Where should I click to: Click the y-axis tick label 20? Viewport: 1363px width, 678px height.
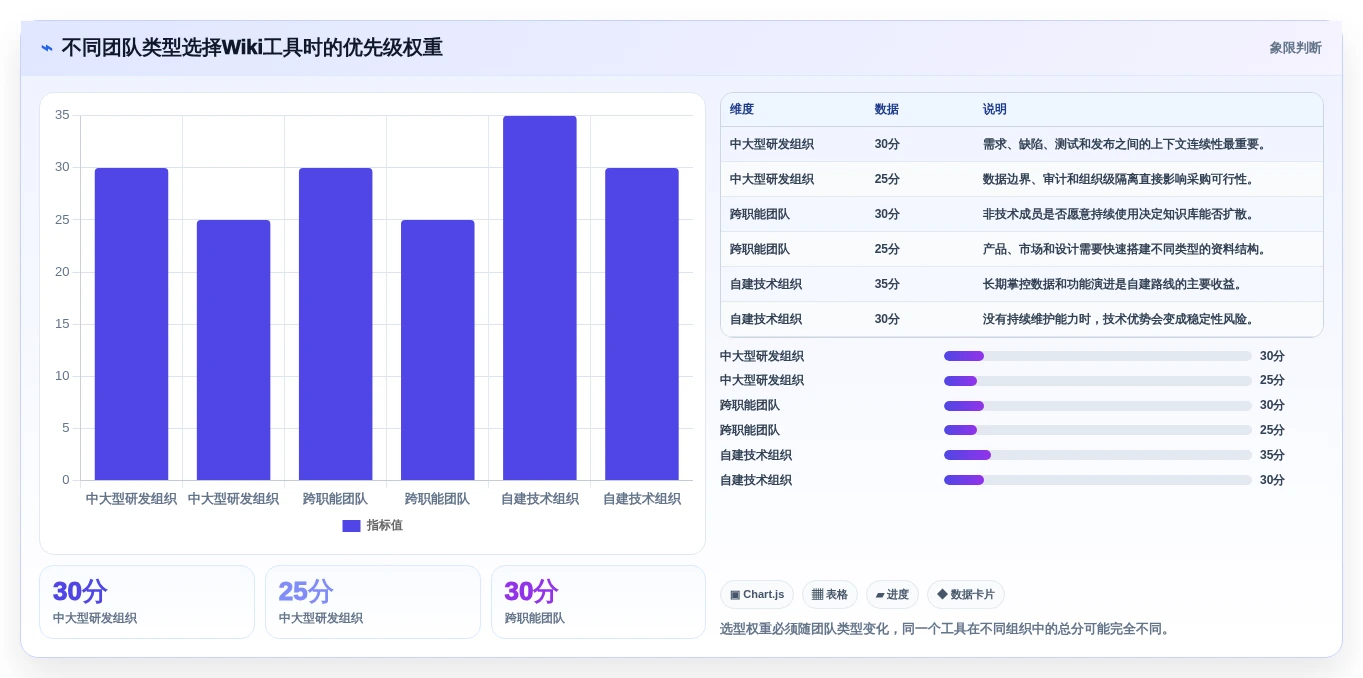(x=62, y=272)
